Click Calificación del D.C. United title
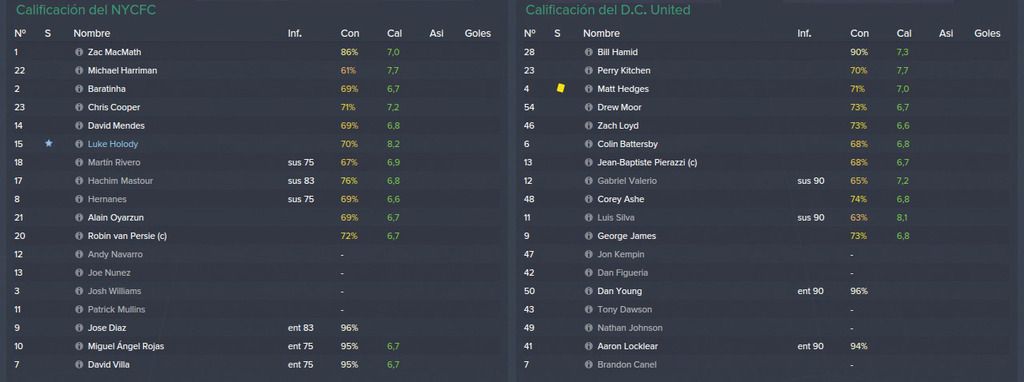 click(607, 10)
